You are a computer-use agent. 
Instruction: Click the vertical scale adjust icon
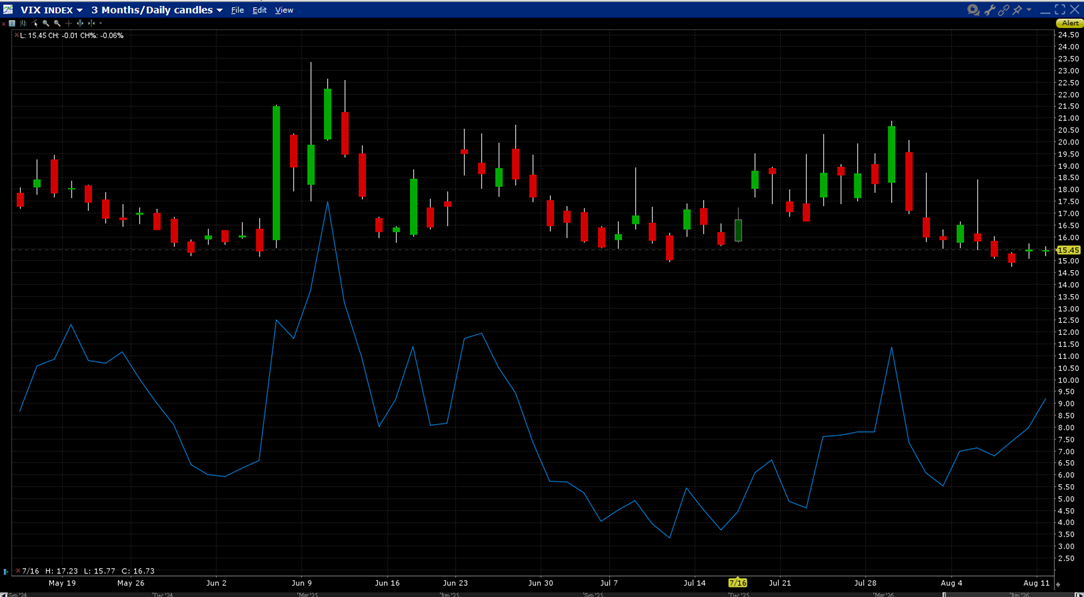coord(80,23)
